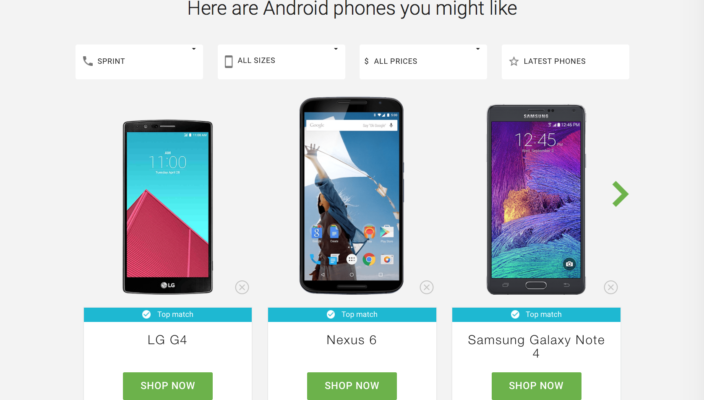Shop now for the LG G4
This screenshot has width=704, height=400.
(168, 386)
